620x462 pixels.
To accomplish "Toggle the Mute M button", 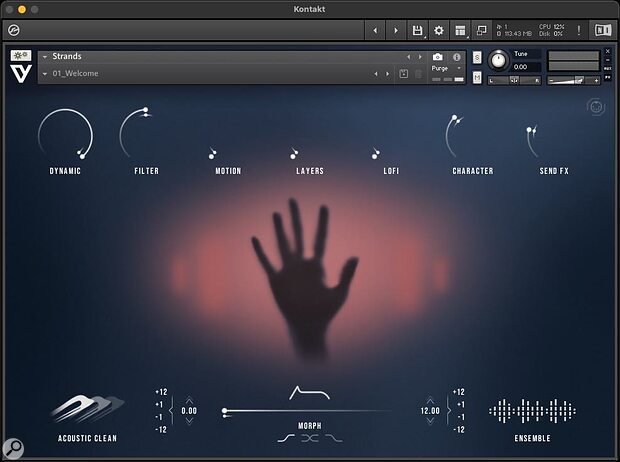I will 477,78.
